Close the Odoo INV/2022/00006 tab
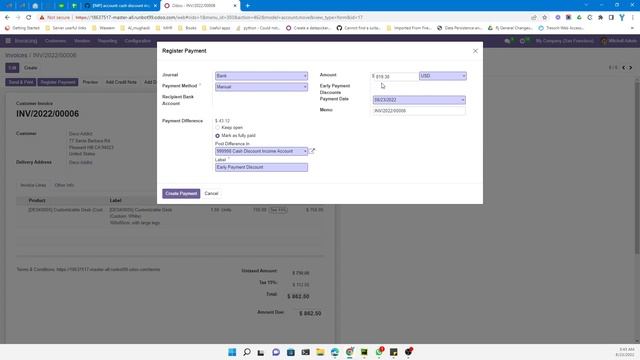 (x=235, y=6)
